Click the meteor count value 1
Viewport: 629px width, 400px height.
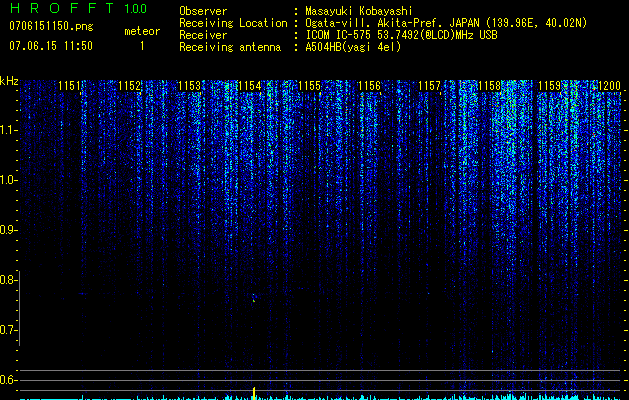[142, 46]
